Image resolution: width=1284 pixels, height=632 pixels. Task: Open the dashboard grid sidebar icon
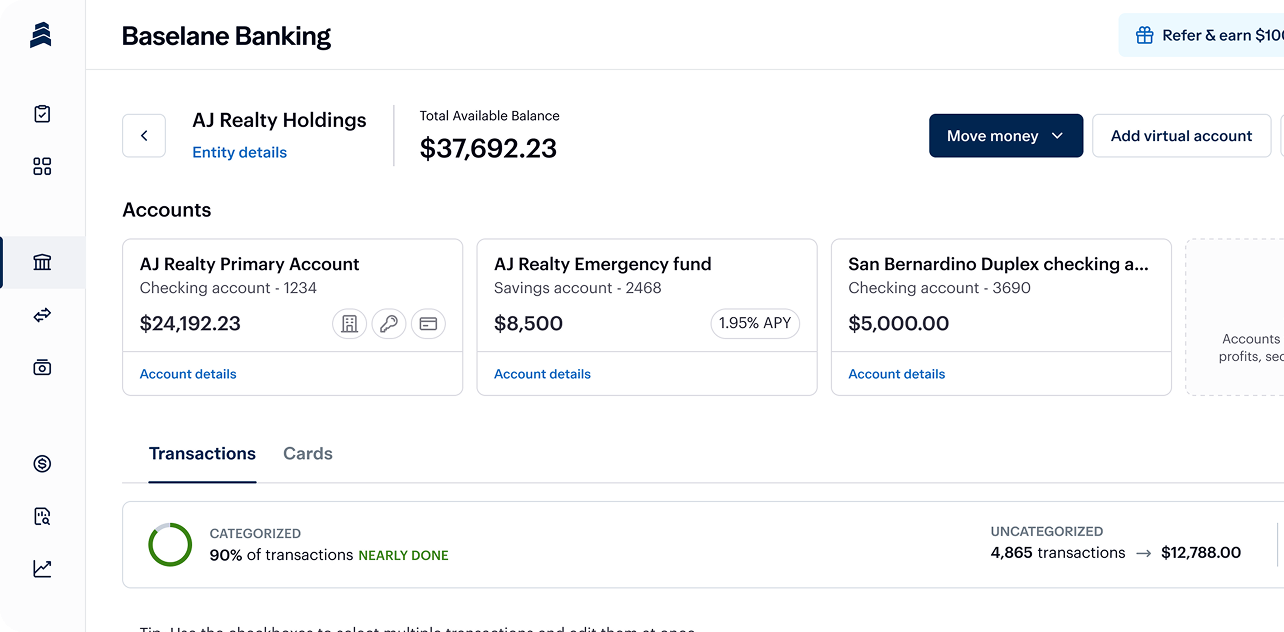[42, 166]
